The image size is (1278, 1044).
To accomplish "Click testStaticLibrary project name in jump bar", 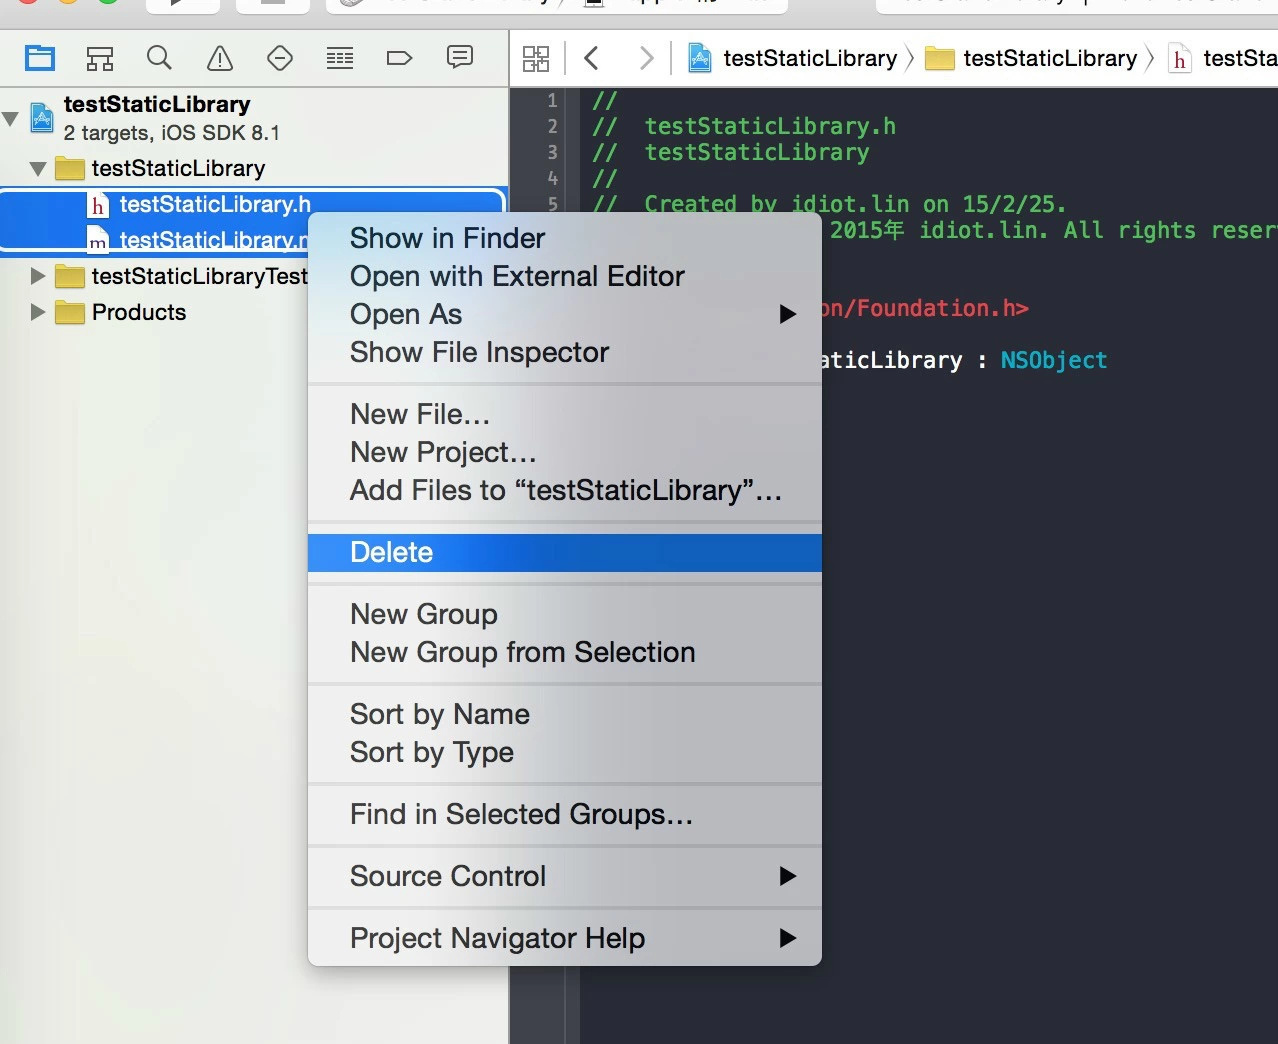I will [x=810, y=59].
